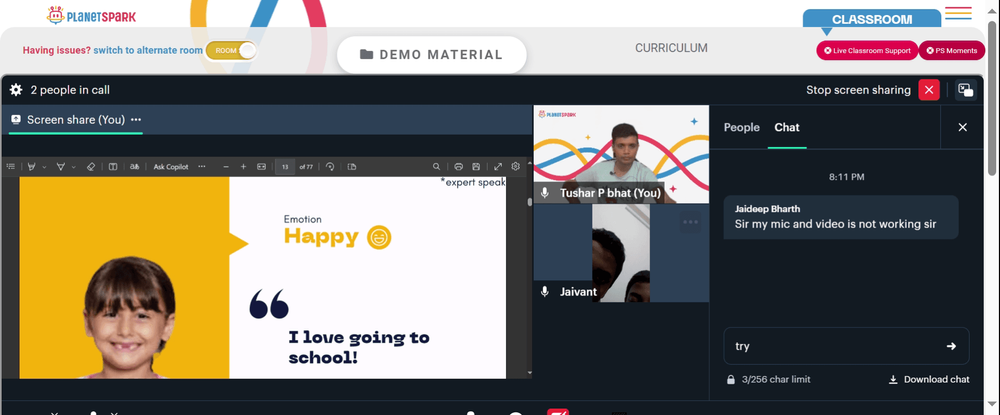Expand the highlight tool options arrow
Screen dimensions: 1000x415
pos(44,167)
